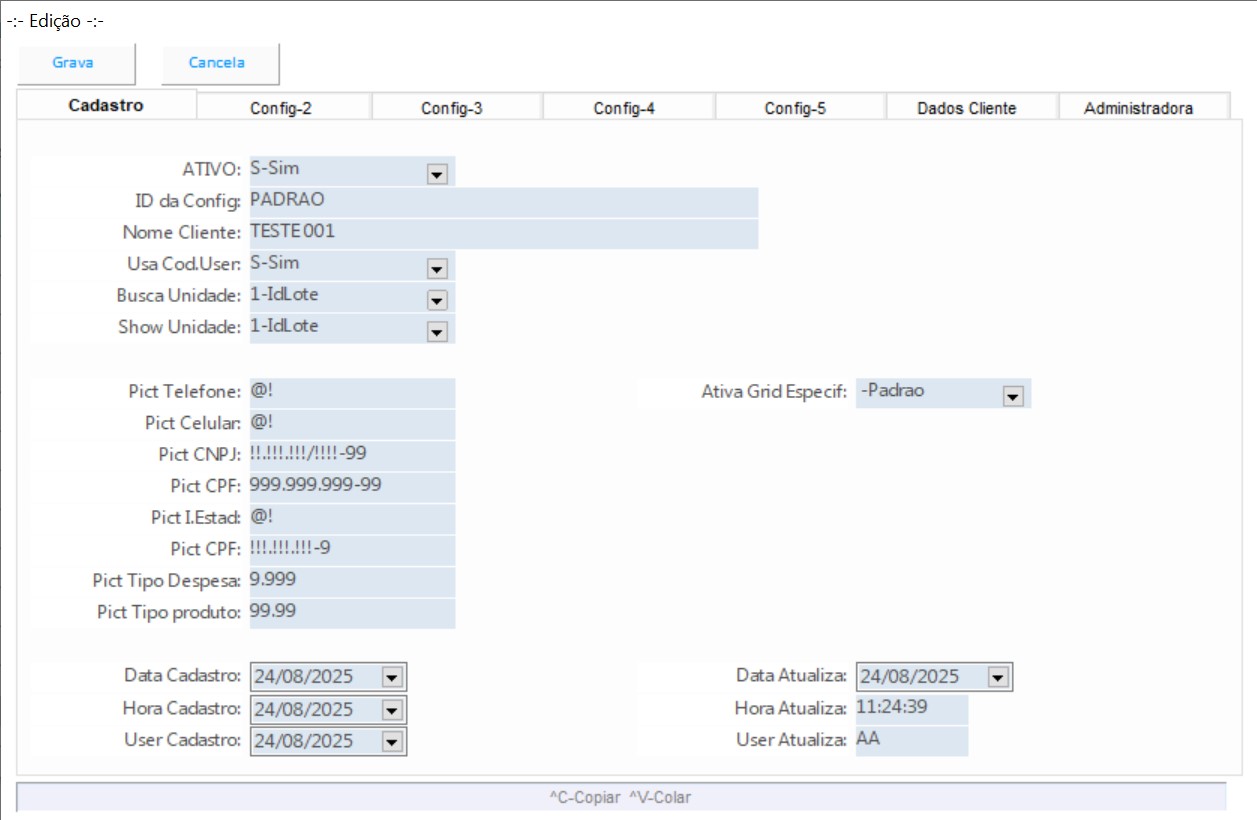Open the Data Atualiza date picker arrow

click(997, 678)
